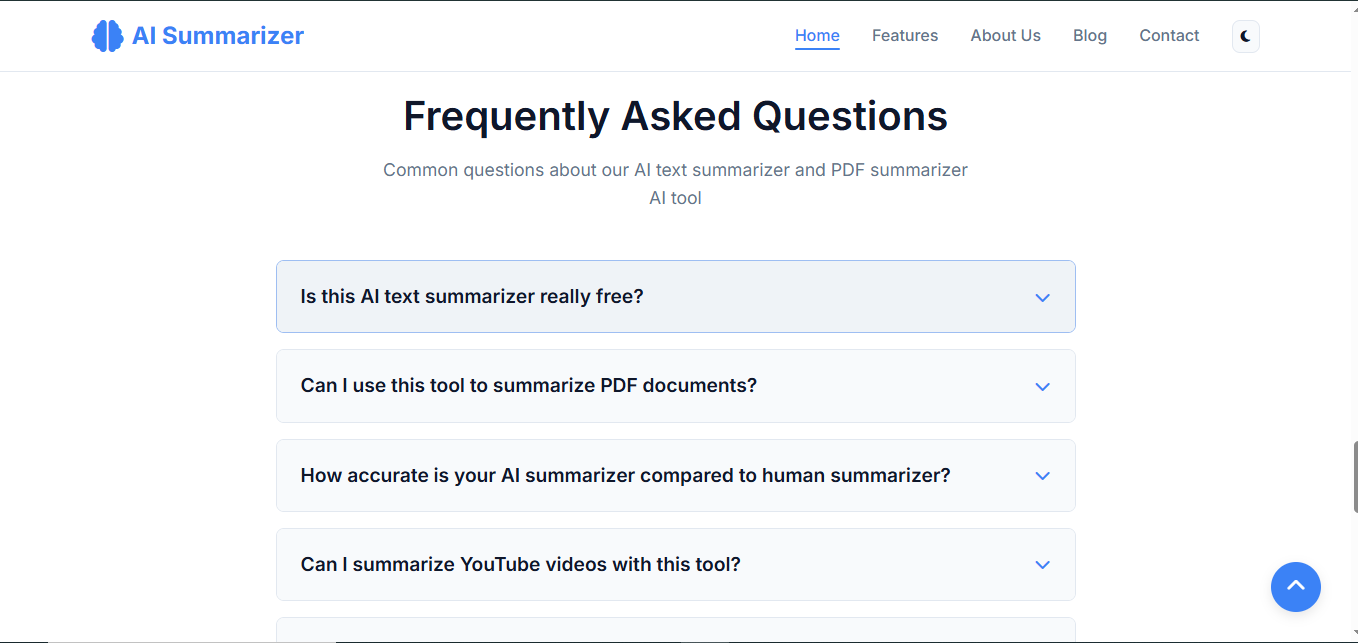
Task: Click chevron beside the accuracy question
Action: [1042, 476]
